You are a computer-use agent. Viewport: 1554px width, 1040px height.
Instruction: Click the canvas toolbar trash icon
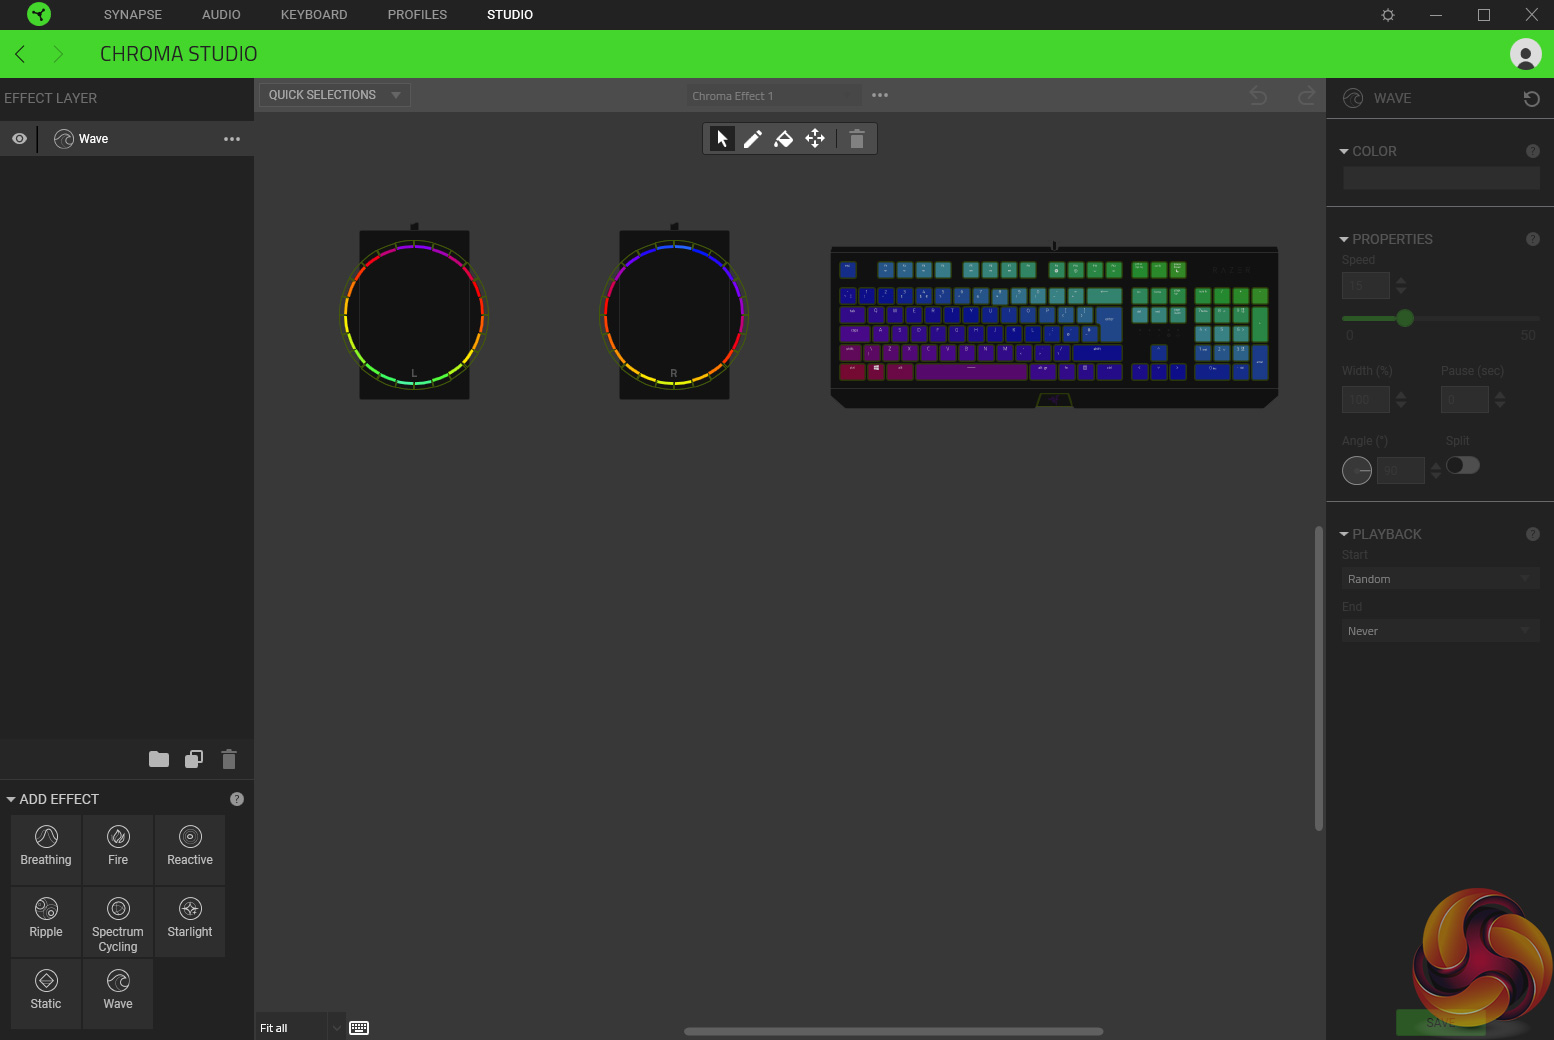tap(857, 139)
